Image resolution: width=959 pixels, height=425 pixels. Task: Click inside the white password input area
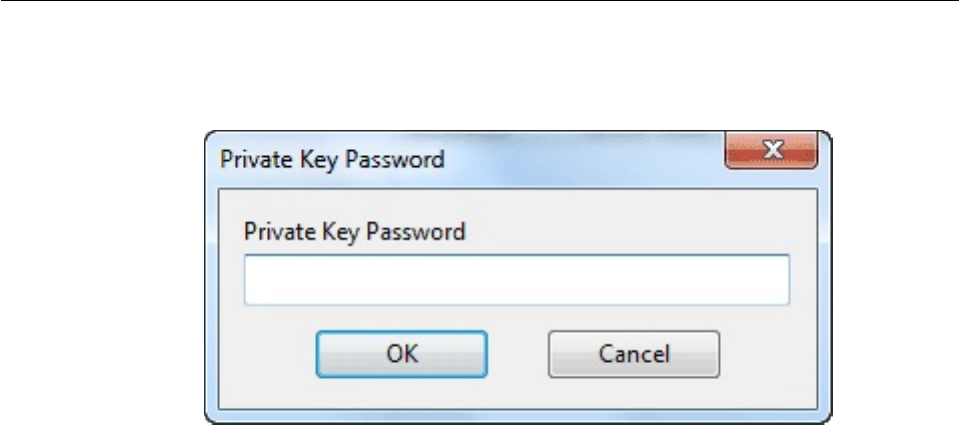pyautogui.click(x=517, y=280)
